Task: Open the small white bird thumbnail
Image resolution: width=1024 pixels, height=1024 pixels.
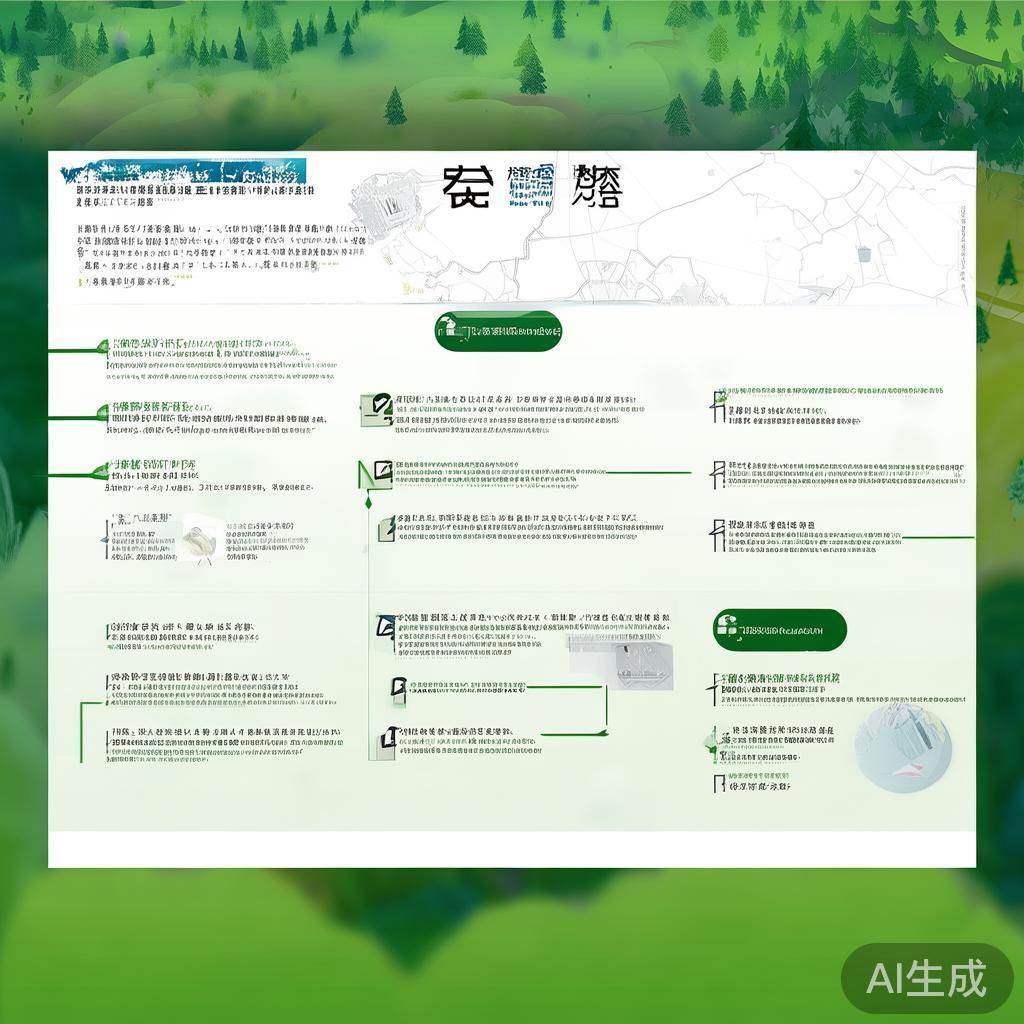Action: click(200, 538)
